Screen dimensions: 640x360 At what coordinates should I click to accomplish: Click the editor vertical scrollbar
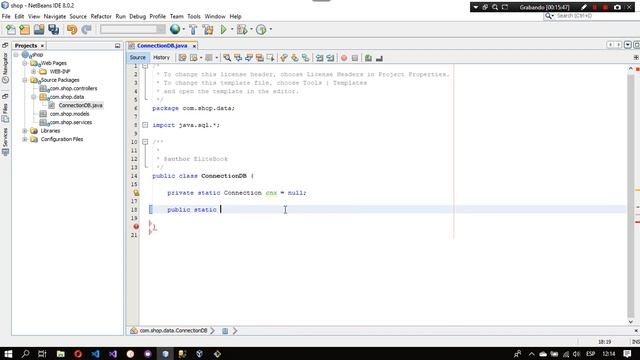pos(631,195)
